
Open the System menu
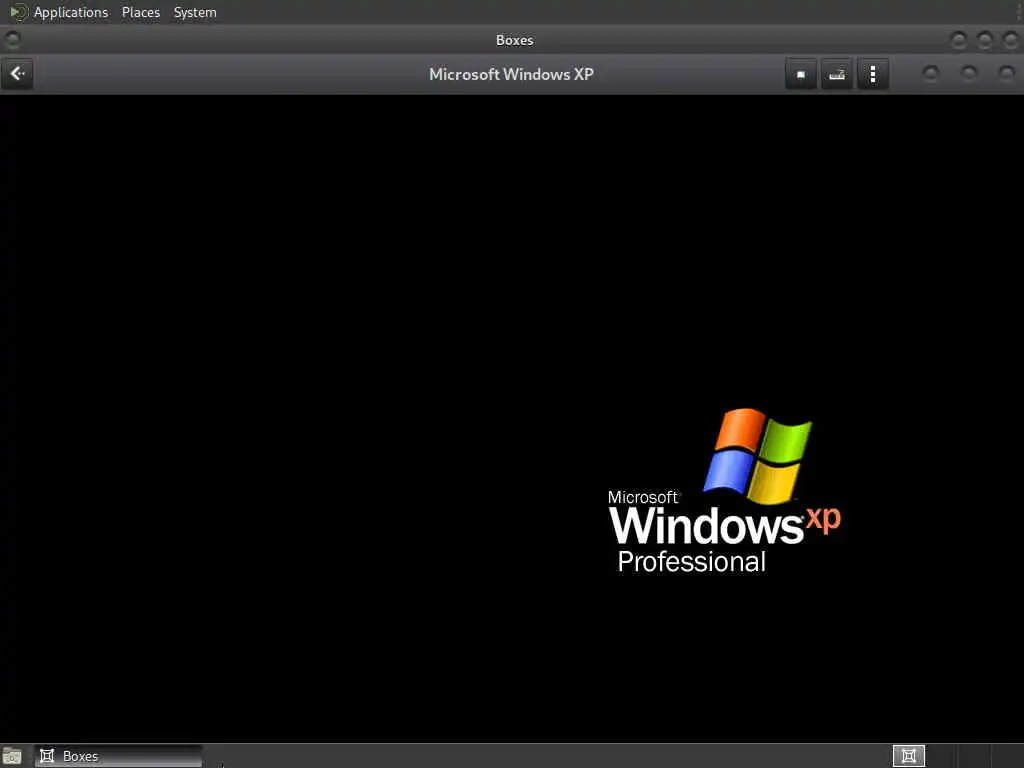point(195,12)
